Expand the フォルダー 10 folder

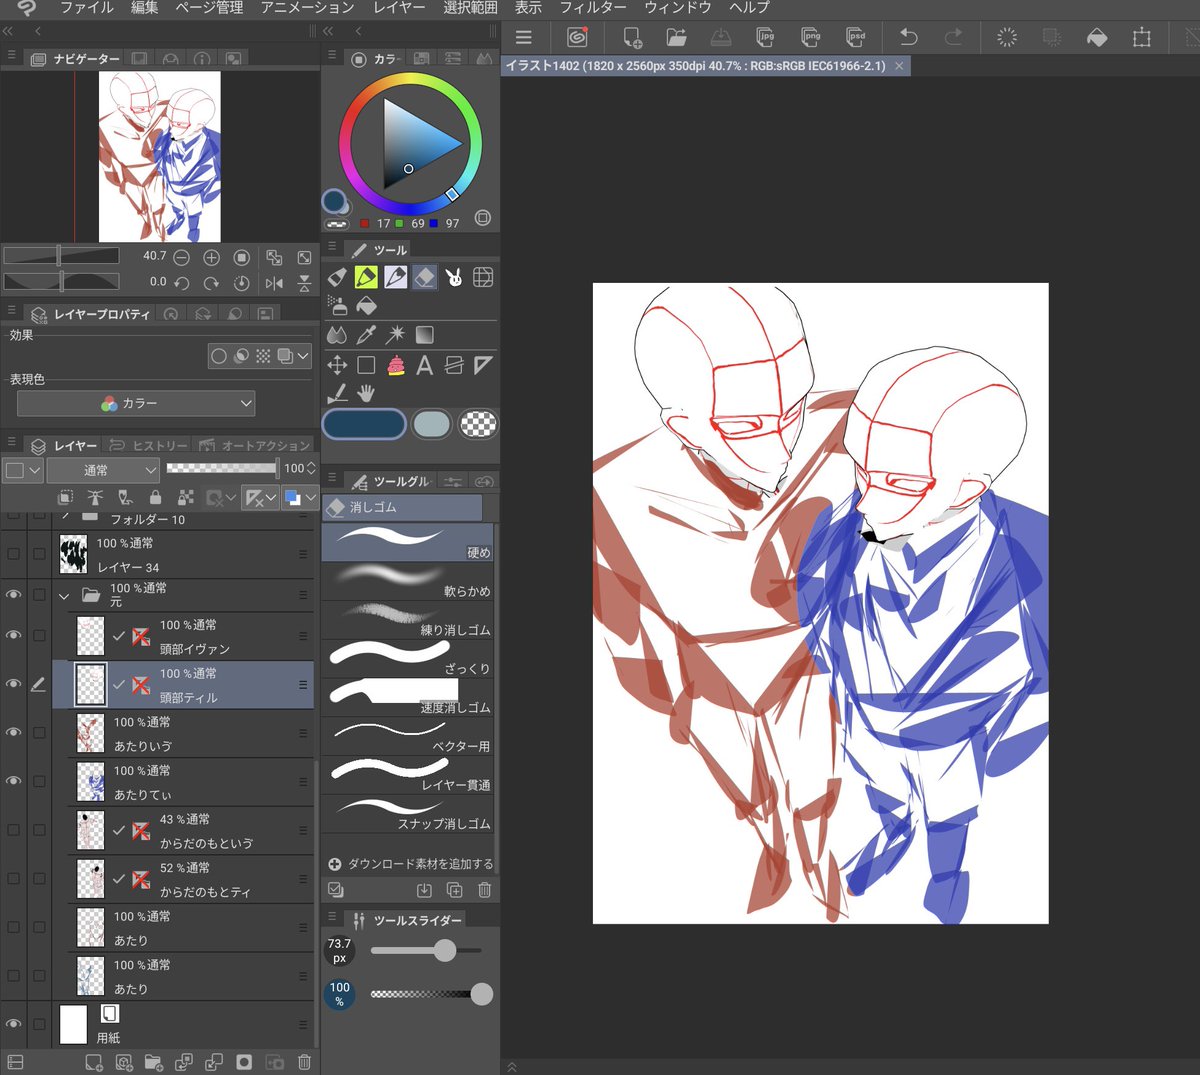pyautogui.click(x=65, y=517)
